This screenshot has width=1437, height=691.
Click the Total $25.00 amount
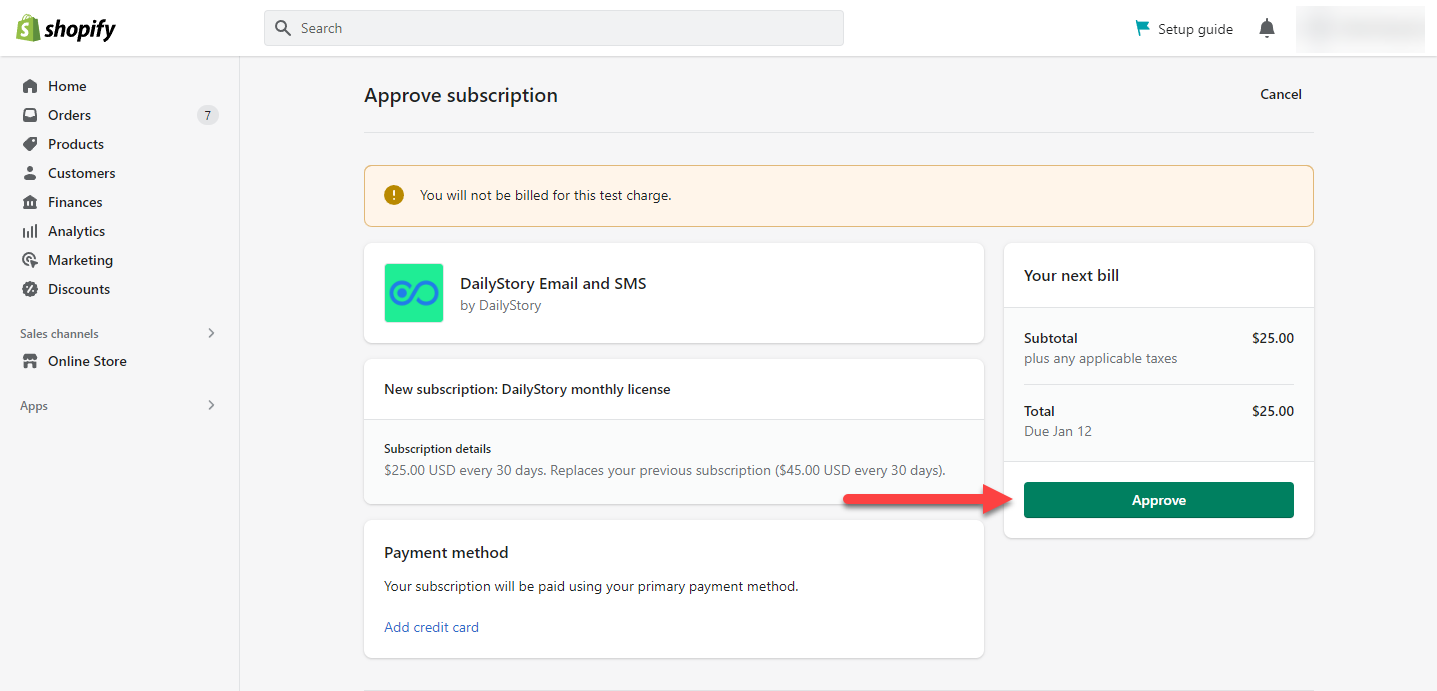click(1273, 411)
